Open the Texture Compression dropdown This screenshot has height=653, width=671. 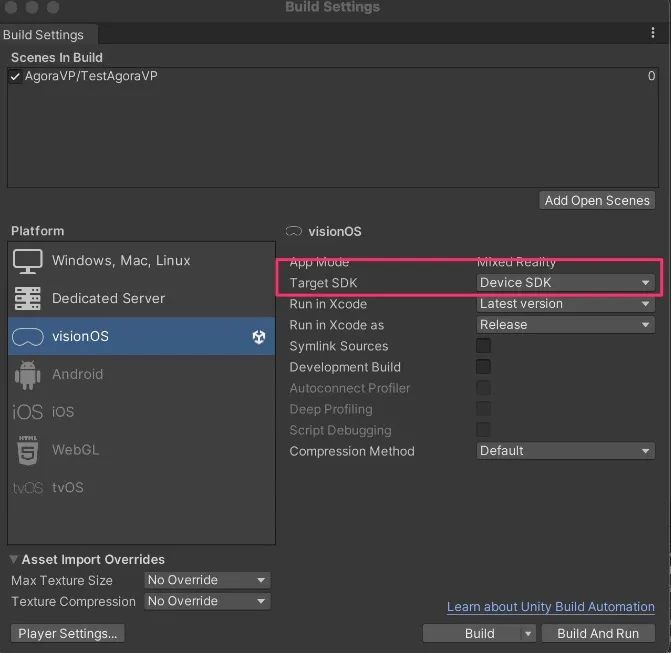tap(207, 601)
